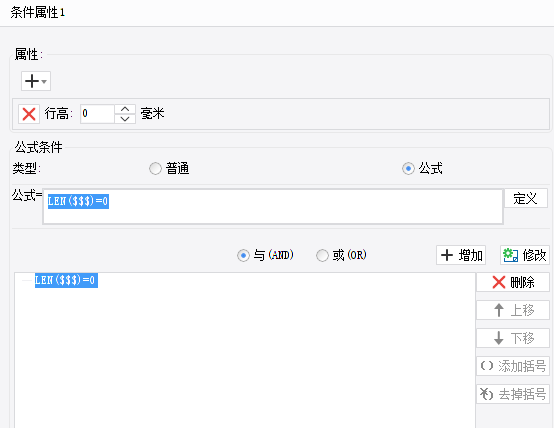
Task: Decrease row height with the down spinner arrow
Action: [125, 119]
